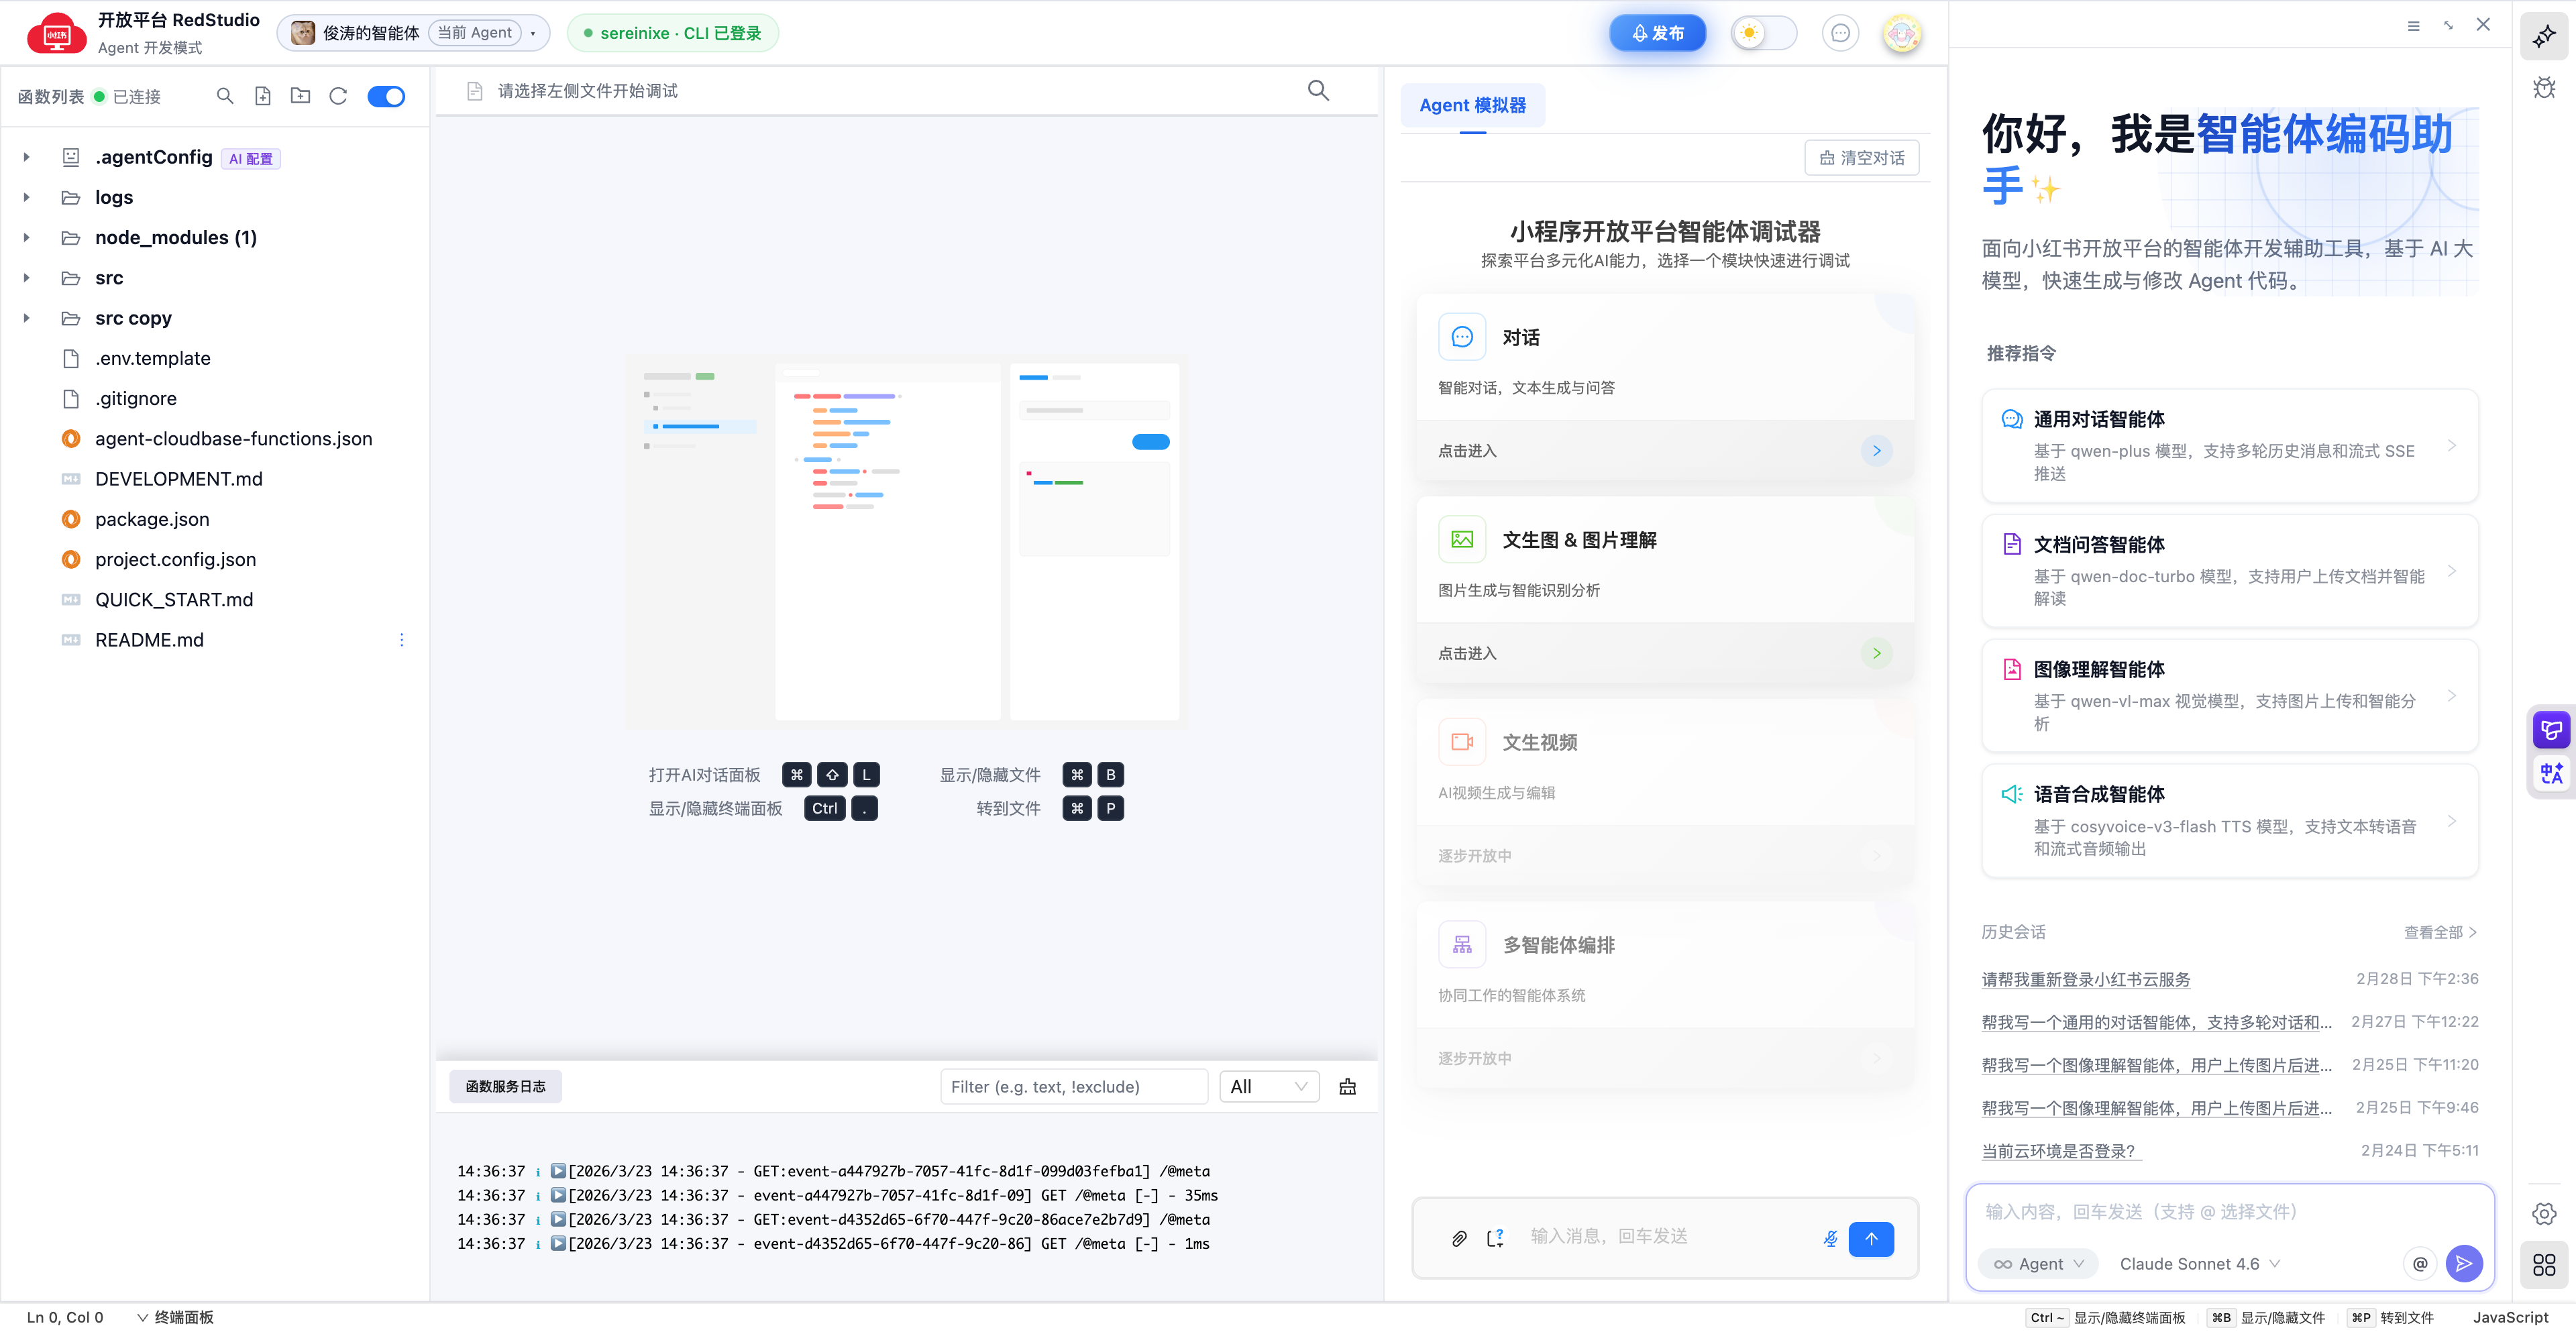Refresh the function list
Image resolution: width=2576 pixels, height=1332 pixels.
pyautogui.click(x=338, y=96)
